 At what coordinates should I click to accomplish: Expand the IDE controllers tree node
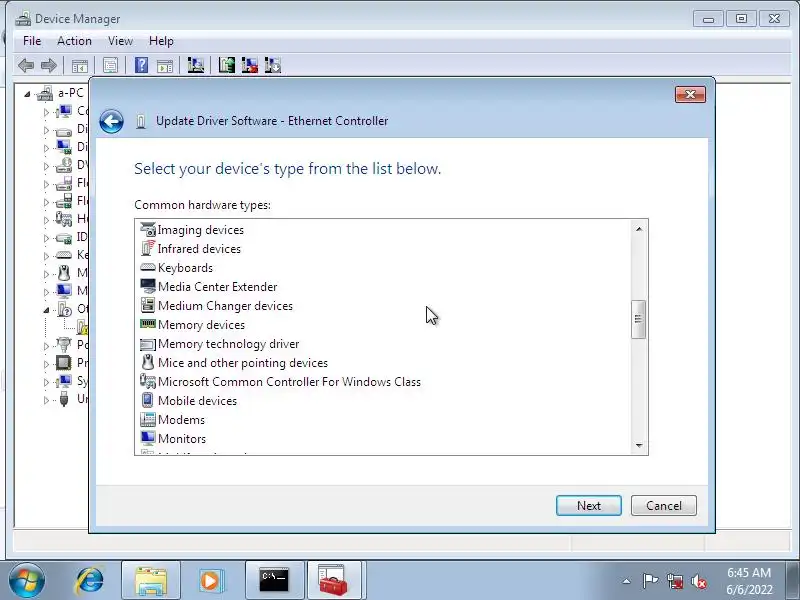pyautogui.click(x=46, y=238)
